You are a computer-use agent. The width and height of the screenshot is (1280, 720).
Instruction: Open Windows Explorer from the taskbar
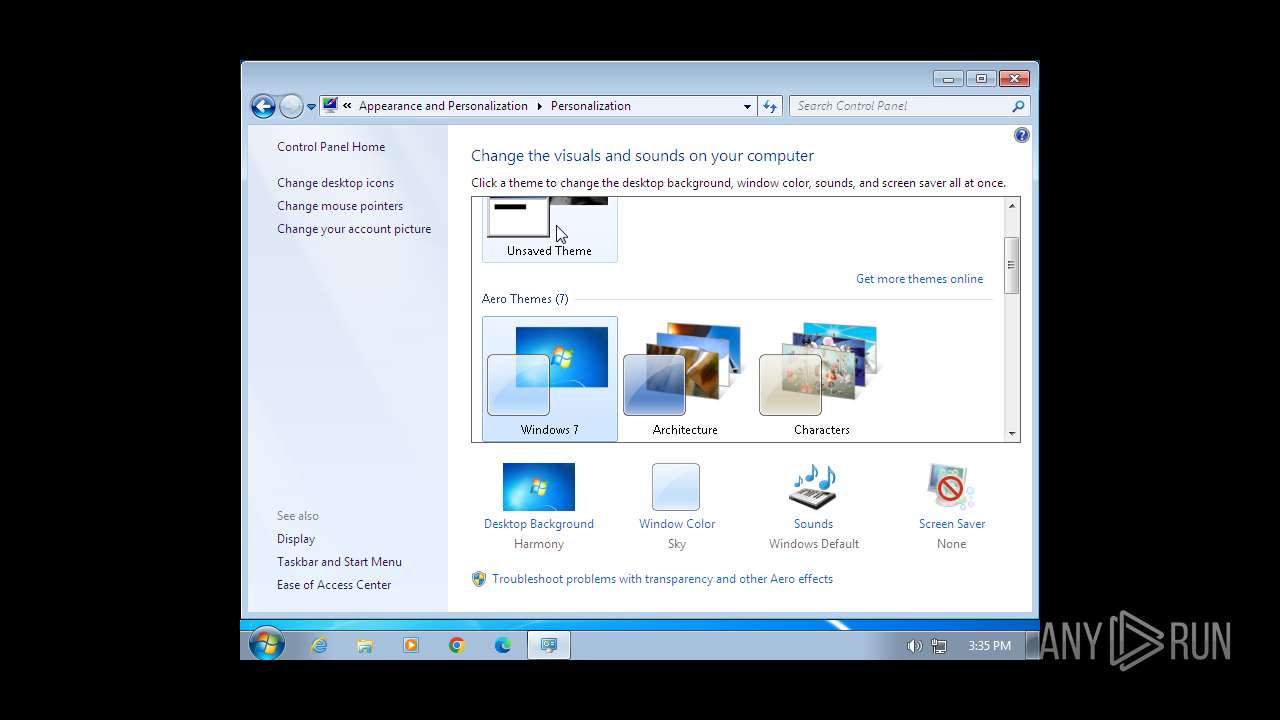tap(365, 645)
